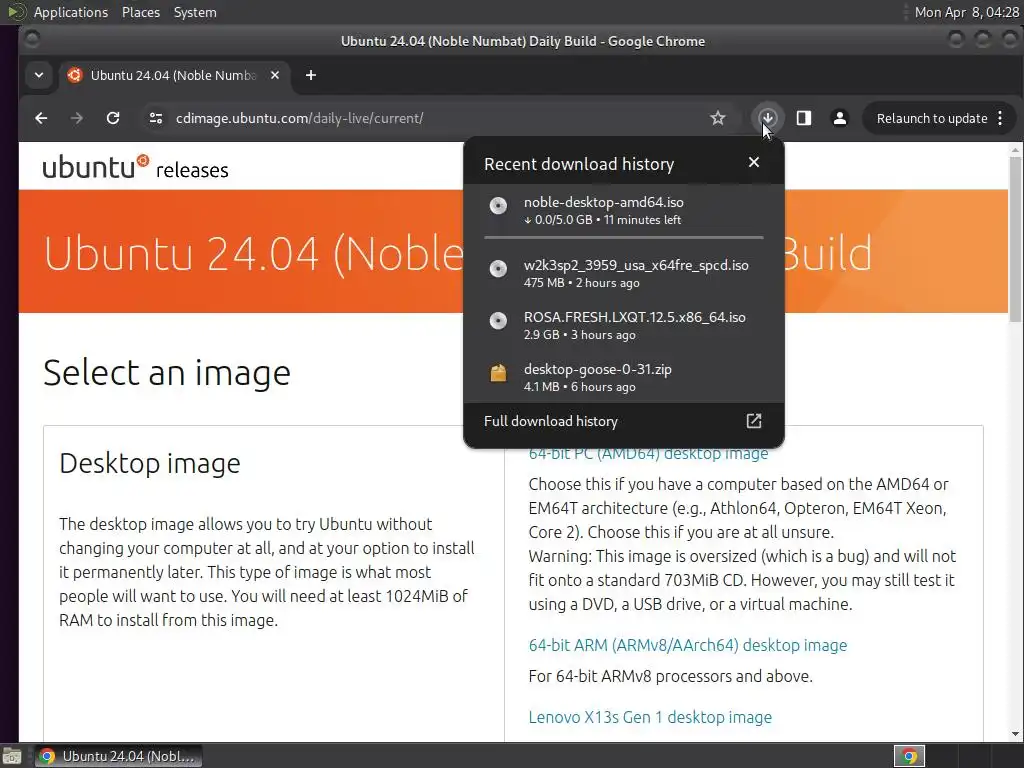Switch to Chrome window in taskbar
Image resolution: width=1024 pixels, height=768 pixels.
118,756
